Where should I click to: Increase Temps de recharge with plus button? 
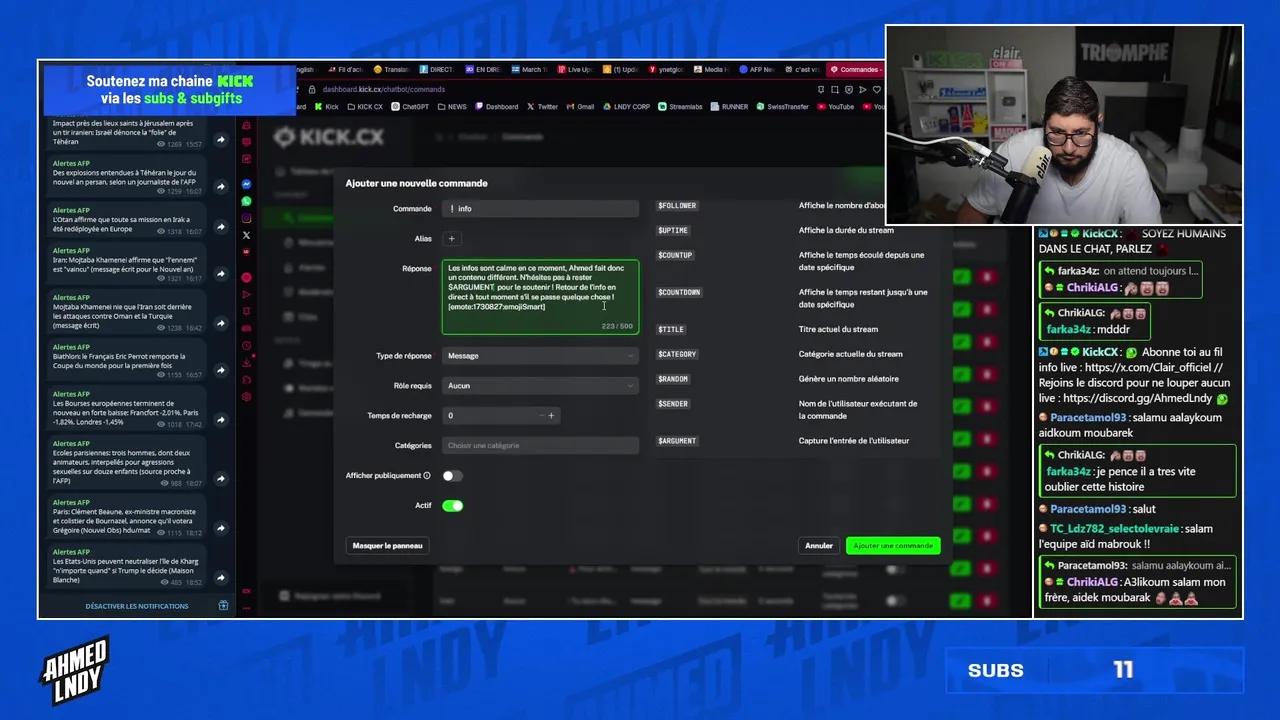click(551, 416)
